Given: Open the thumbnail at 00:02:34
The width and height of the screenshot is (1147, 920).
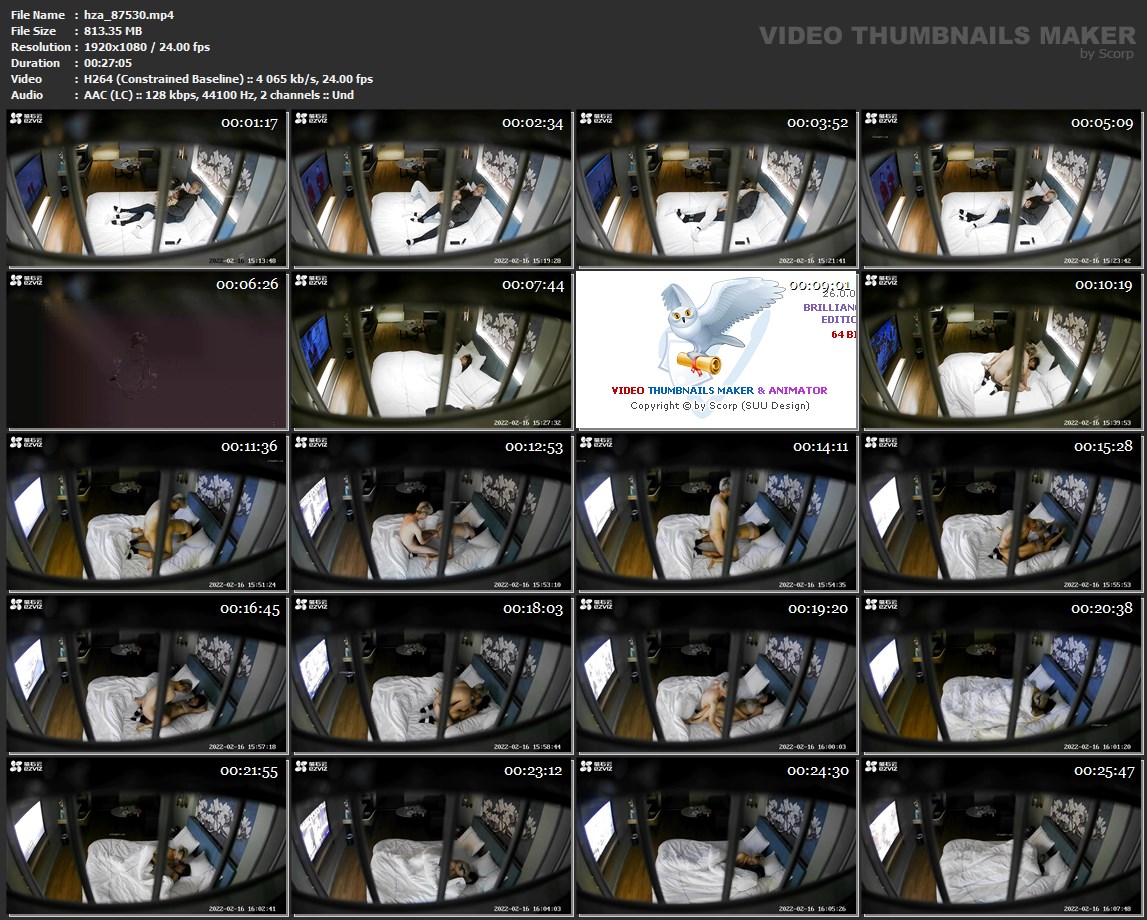Looking at the screenshot, I should 432,189.
